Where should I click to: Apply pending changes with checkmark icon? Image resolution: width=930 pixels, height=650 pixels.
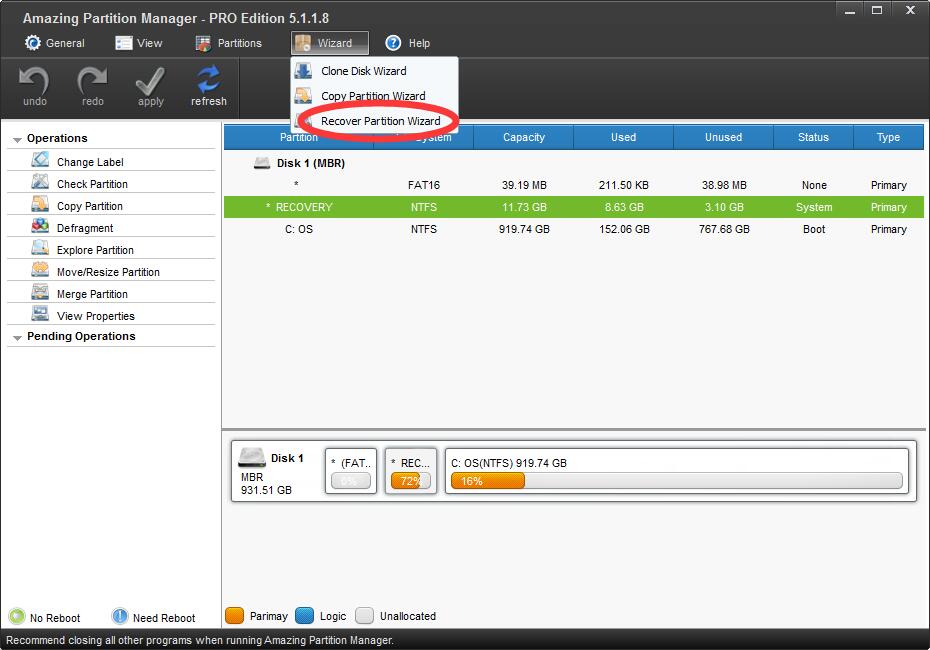tap(150, 81)
